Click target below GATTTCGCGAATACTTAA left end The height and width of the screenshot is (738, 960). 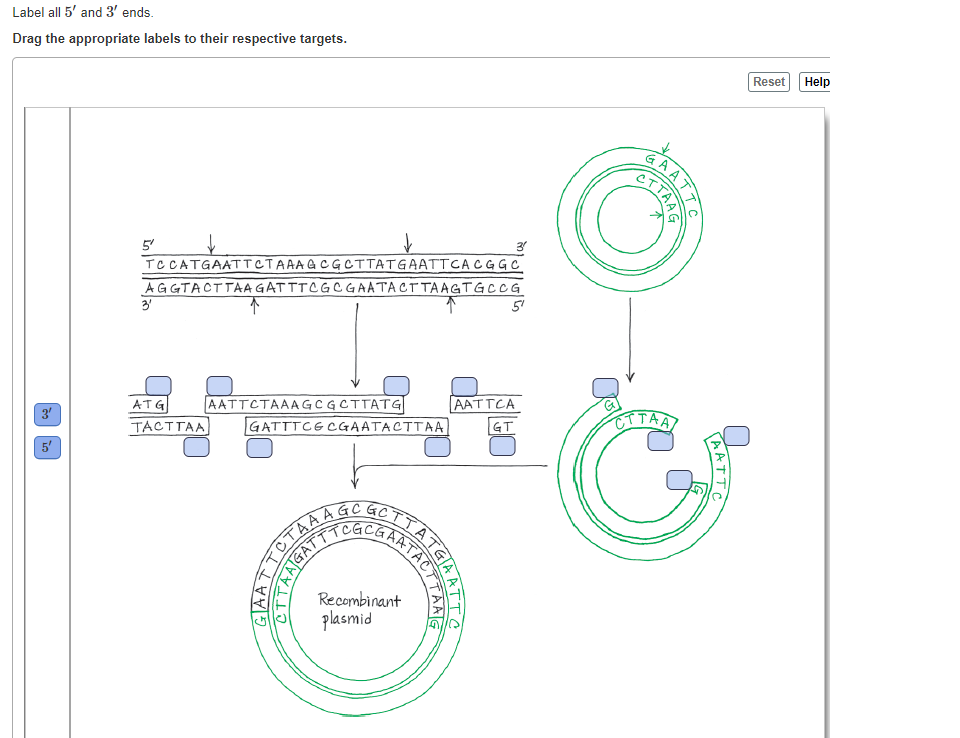(x=259, y=448)
